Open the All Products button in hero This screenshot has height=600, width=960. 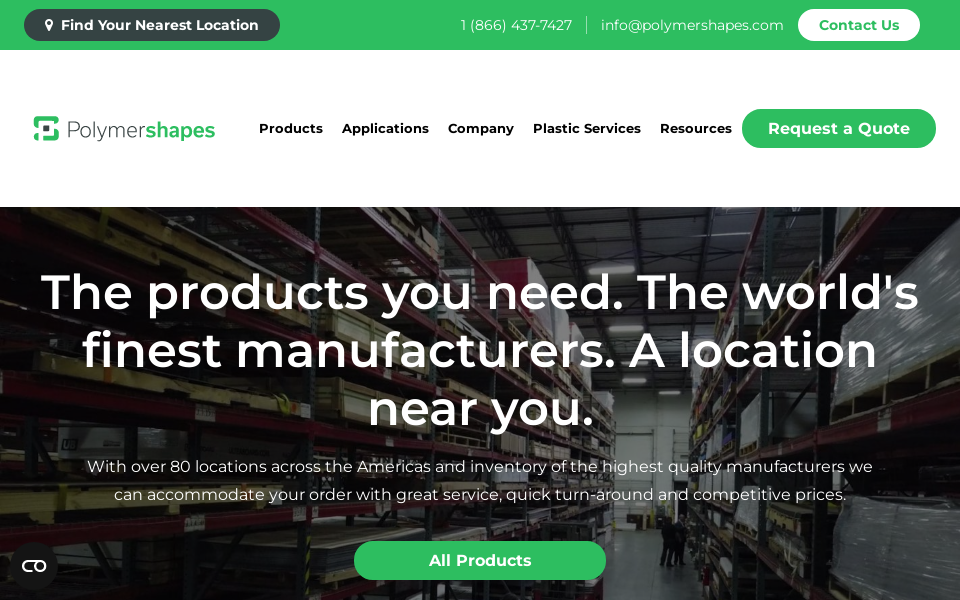pyautogui.click(x=480, y=560)
